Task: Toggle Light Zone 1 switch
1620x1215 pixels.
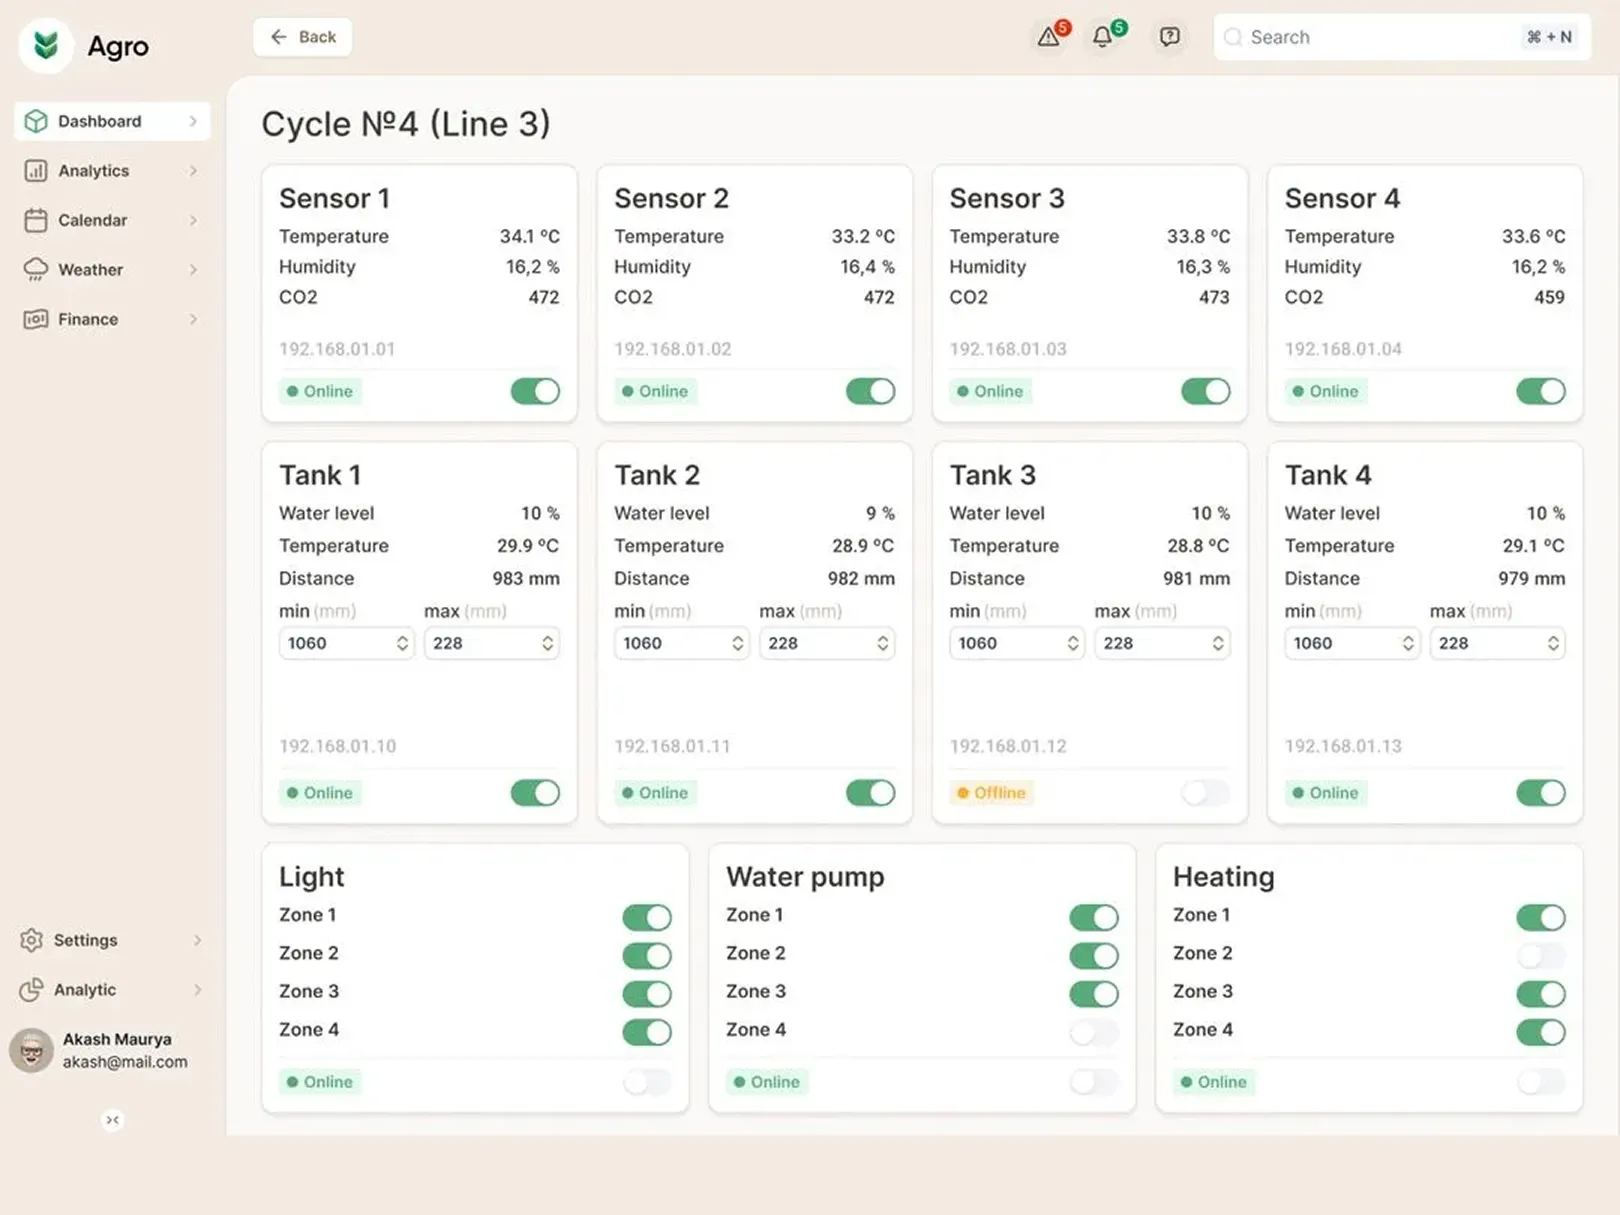Action: coord(647,917)
